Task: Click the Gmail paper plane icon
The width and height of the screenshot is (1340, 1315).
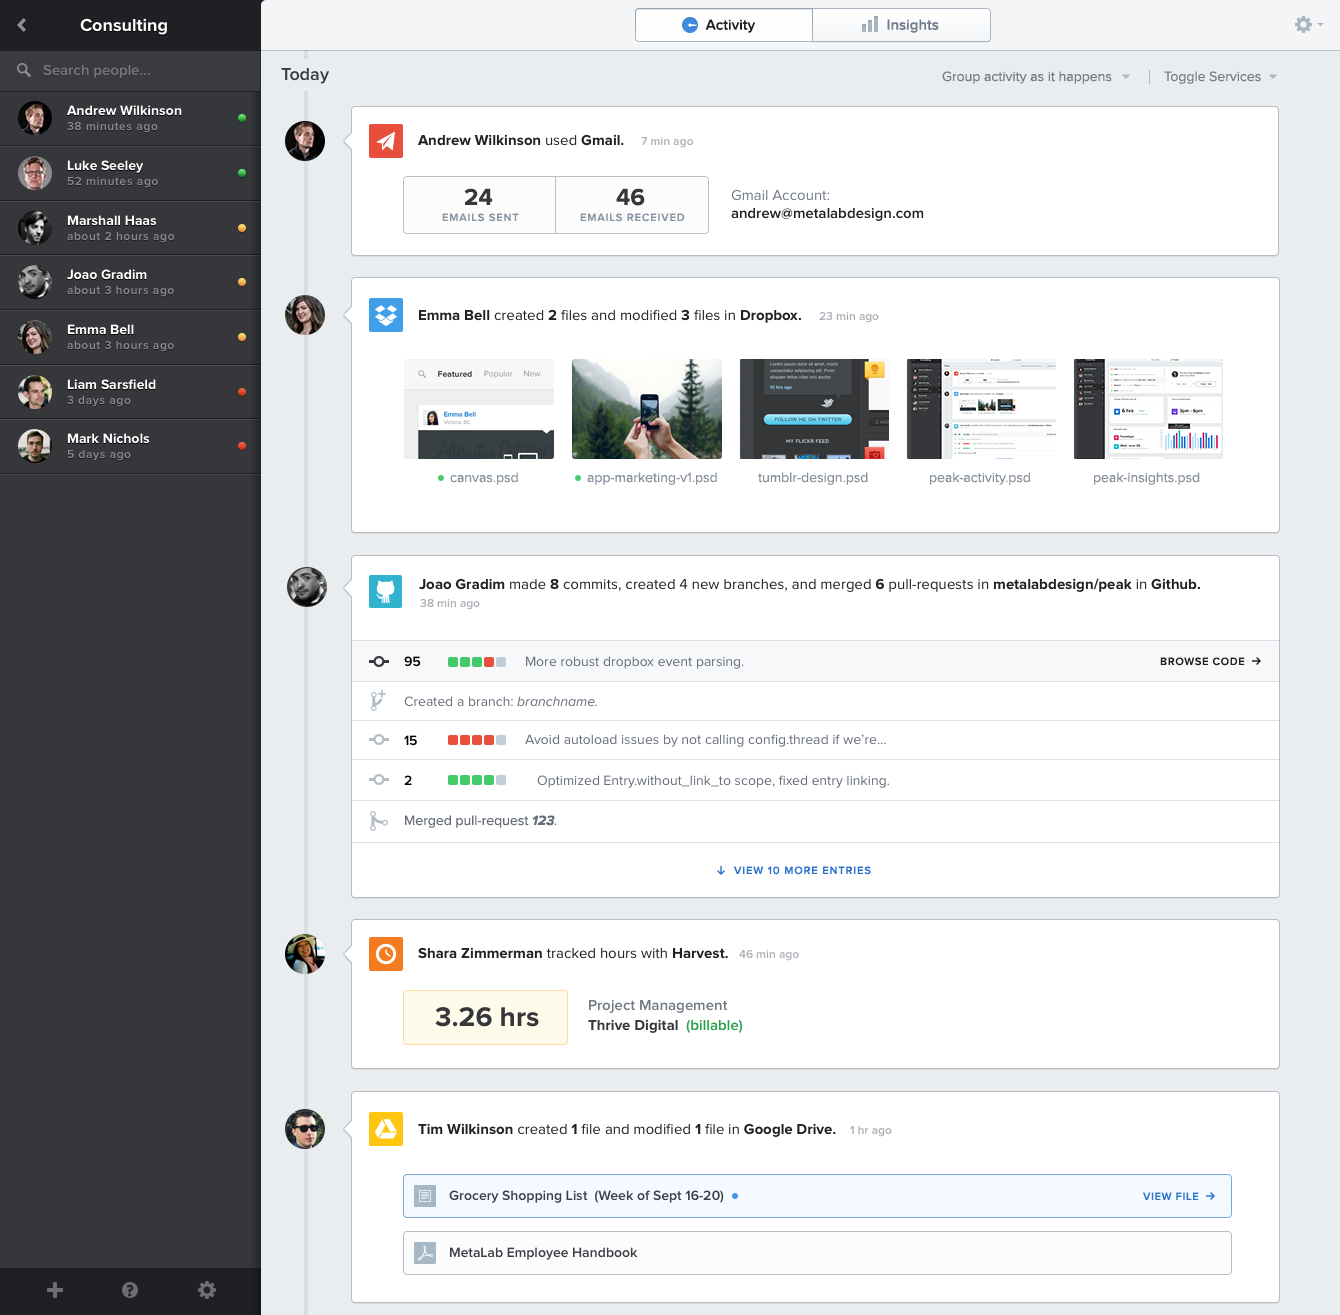Action: click(x=386, y=141)
